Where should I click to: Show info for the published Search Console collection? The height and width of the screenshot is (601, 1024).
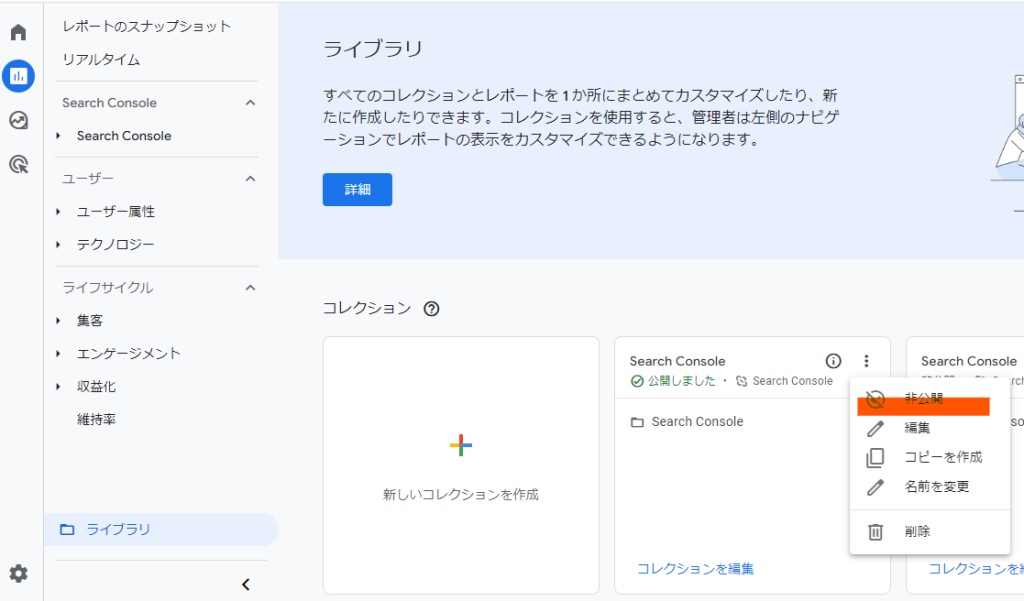(833, 361)
